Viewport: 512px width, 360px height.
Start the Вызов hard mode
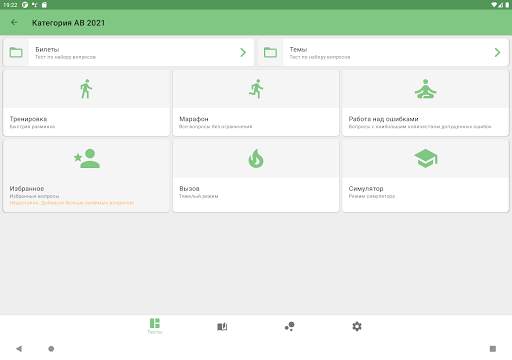pyautogui.click(x=256, y=176)
